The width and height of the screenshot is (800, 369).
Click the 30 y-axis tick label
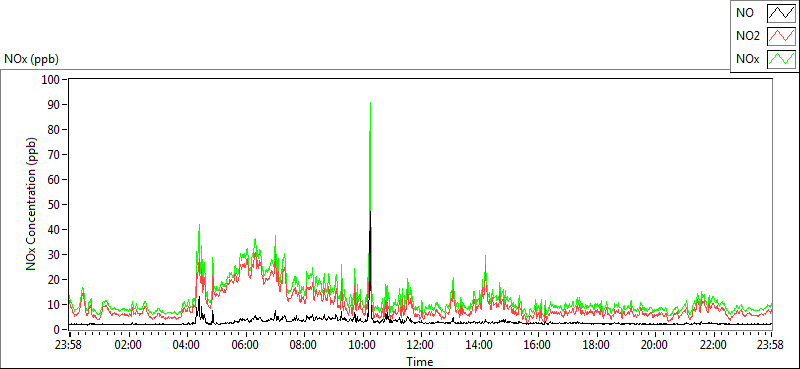point(55,255)
